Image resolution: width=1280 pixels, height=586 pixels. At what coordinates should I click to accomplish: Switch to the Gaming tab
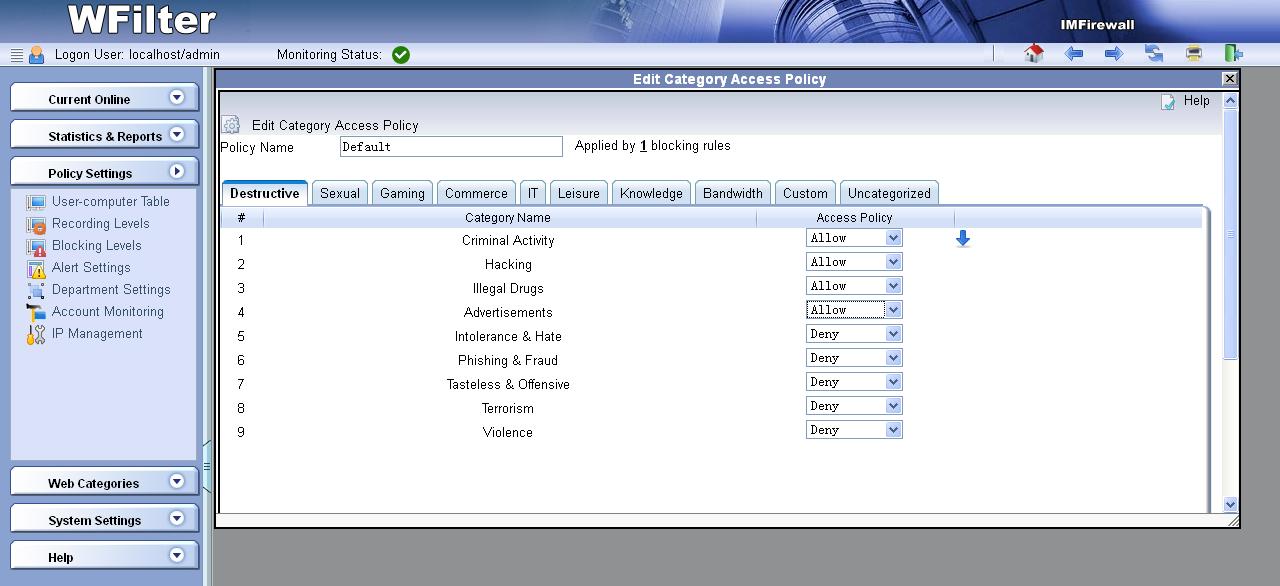pos(402,193)
